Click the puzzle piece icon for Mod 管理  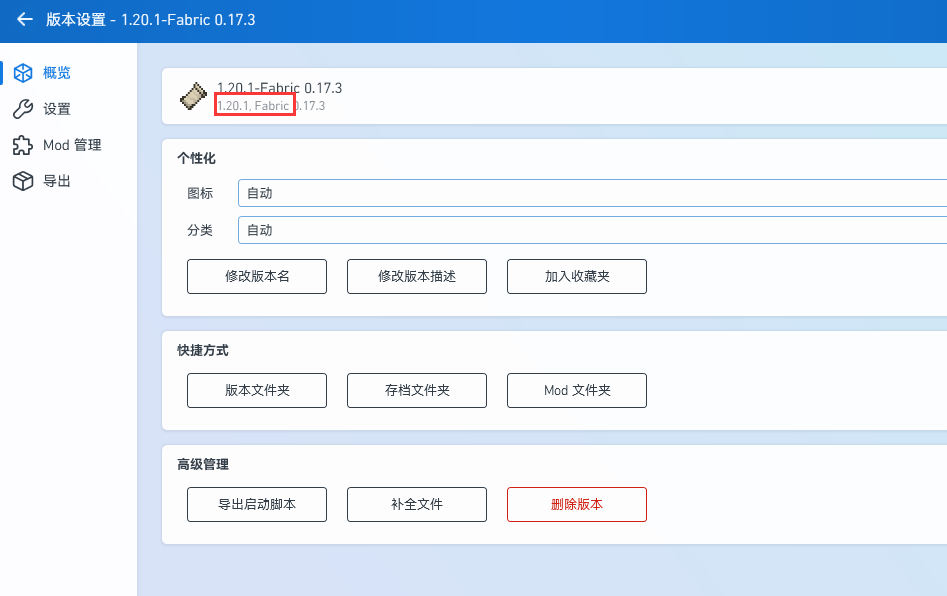point(22,145)
